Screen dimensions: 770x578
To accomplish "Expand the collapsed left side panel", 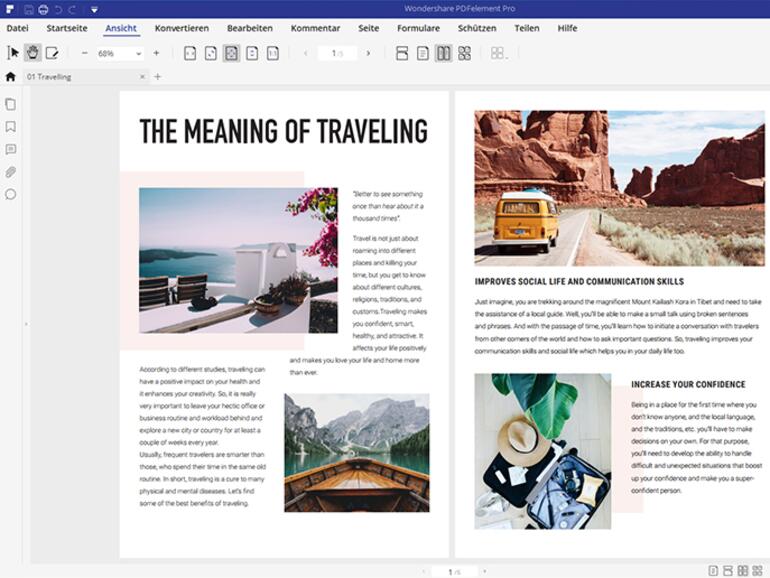I will pos(25,325).
